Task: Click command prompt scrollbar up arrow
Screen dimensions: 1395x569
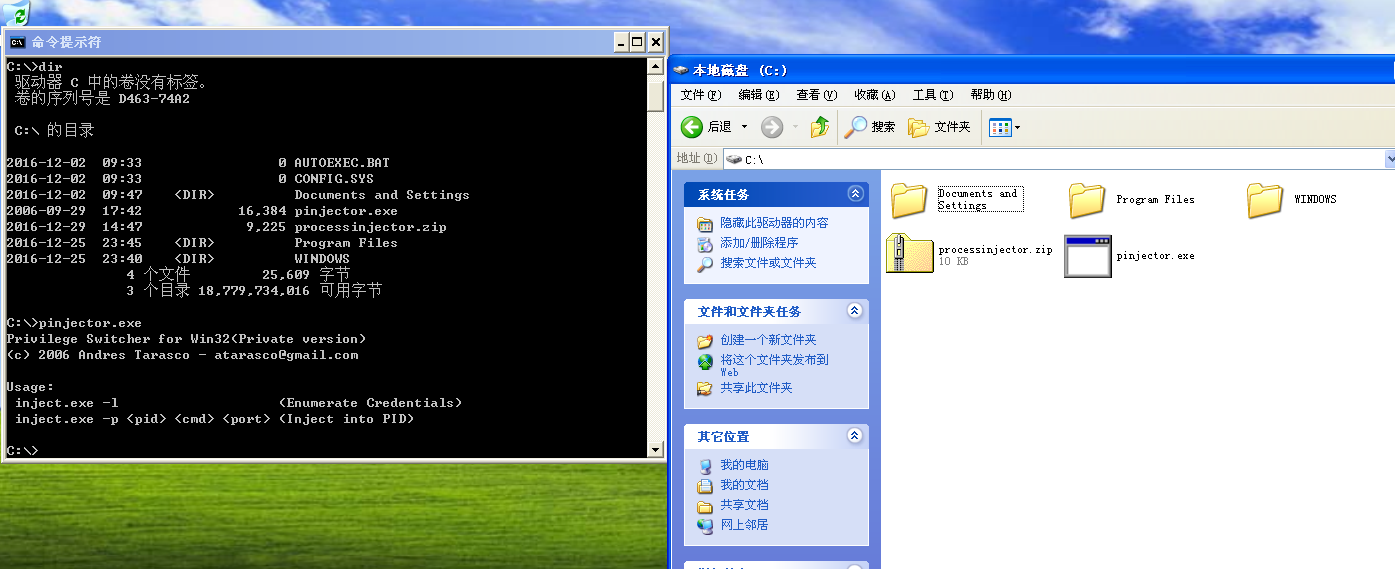Action: (x=656, y=67)
